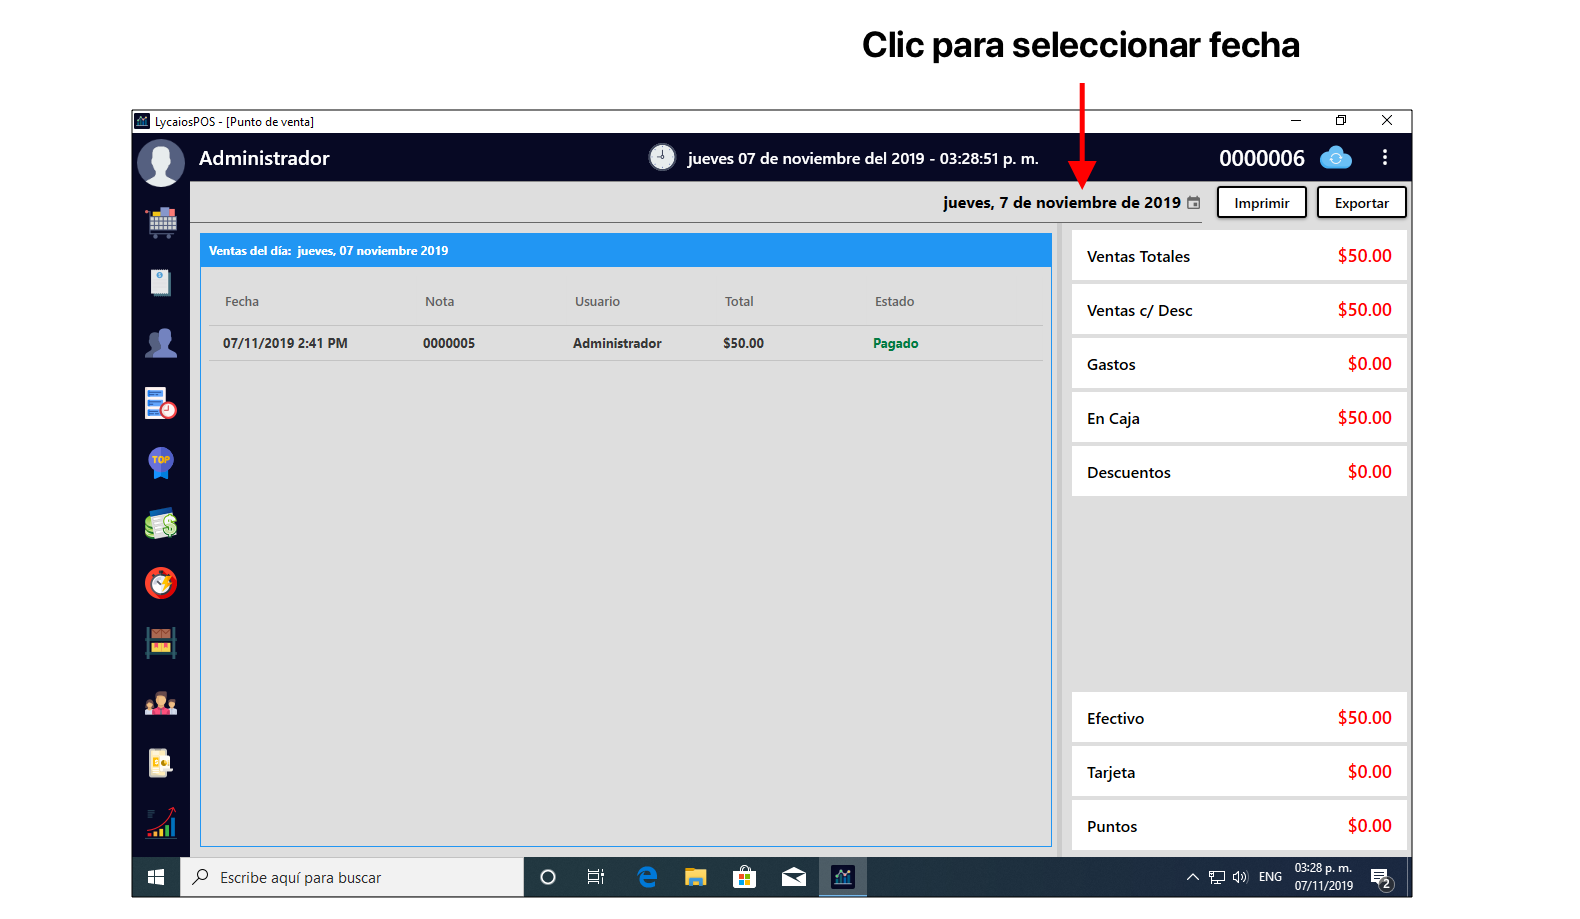The height and width of the screenshot is (919, 1580).
Task: Click the volume speaker tray icon
Action: tap(1240, 877)
